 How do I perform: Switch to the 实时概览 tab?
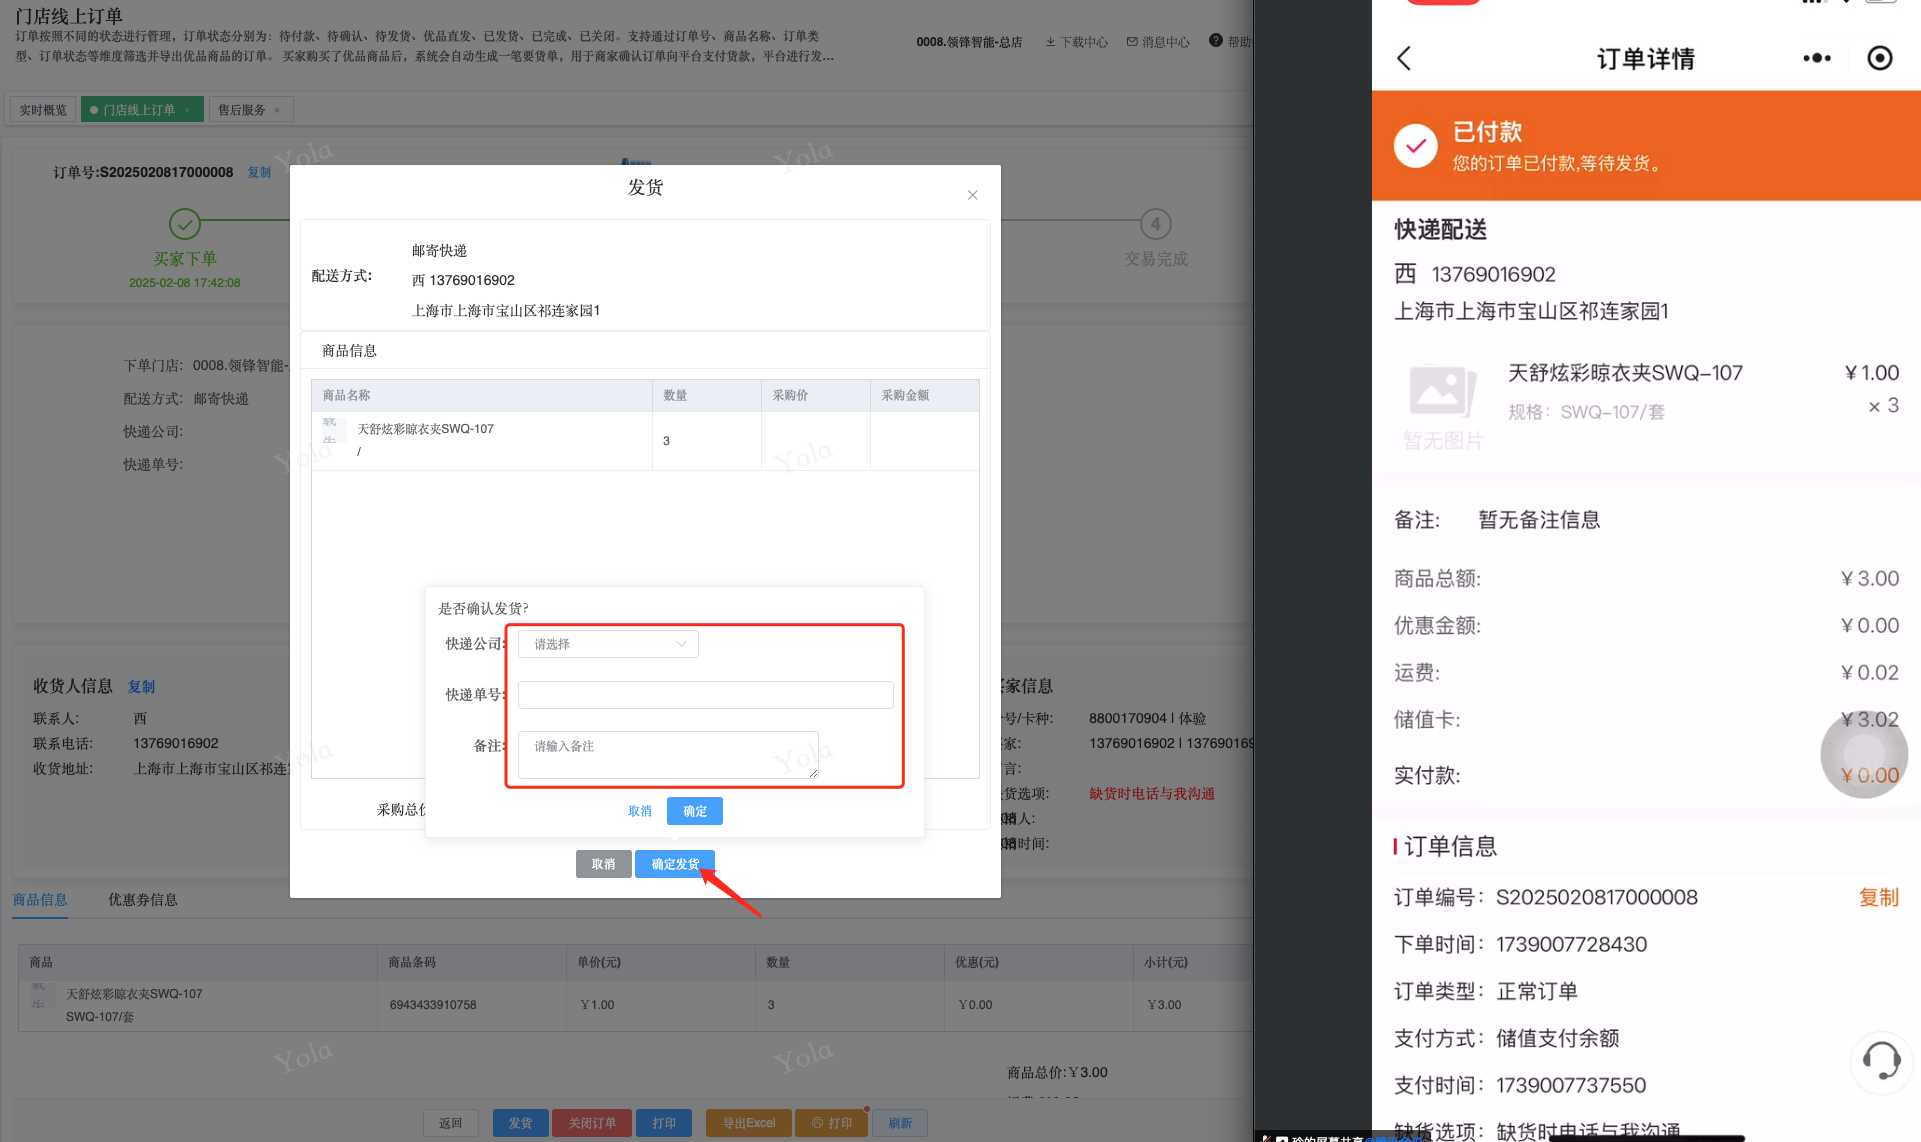click(43, 110)
